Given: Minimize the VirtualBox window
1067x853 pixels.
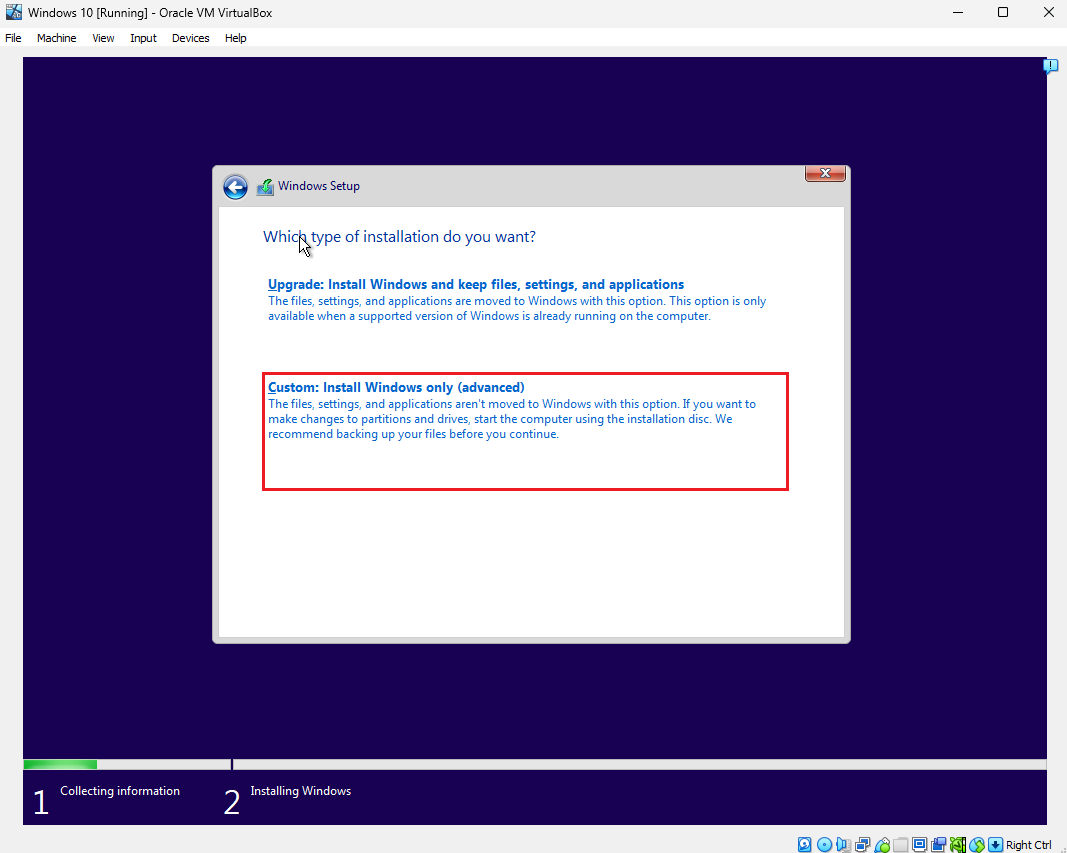Looking at the screenshot, I should (x=958, y=12).
